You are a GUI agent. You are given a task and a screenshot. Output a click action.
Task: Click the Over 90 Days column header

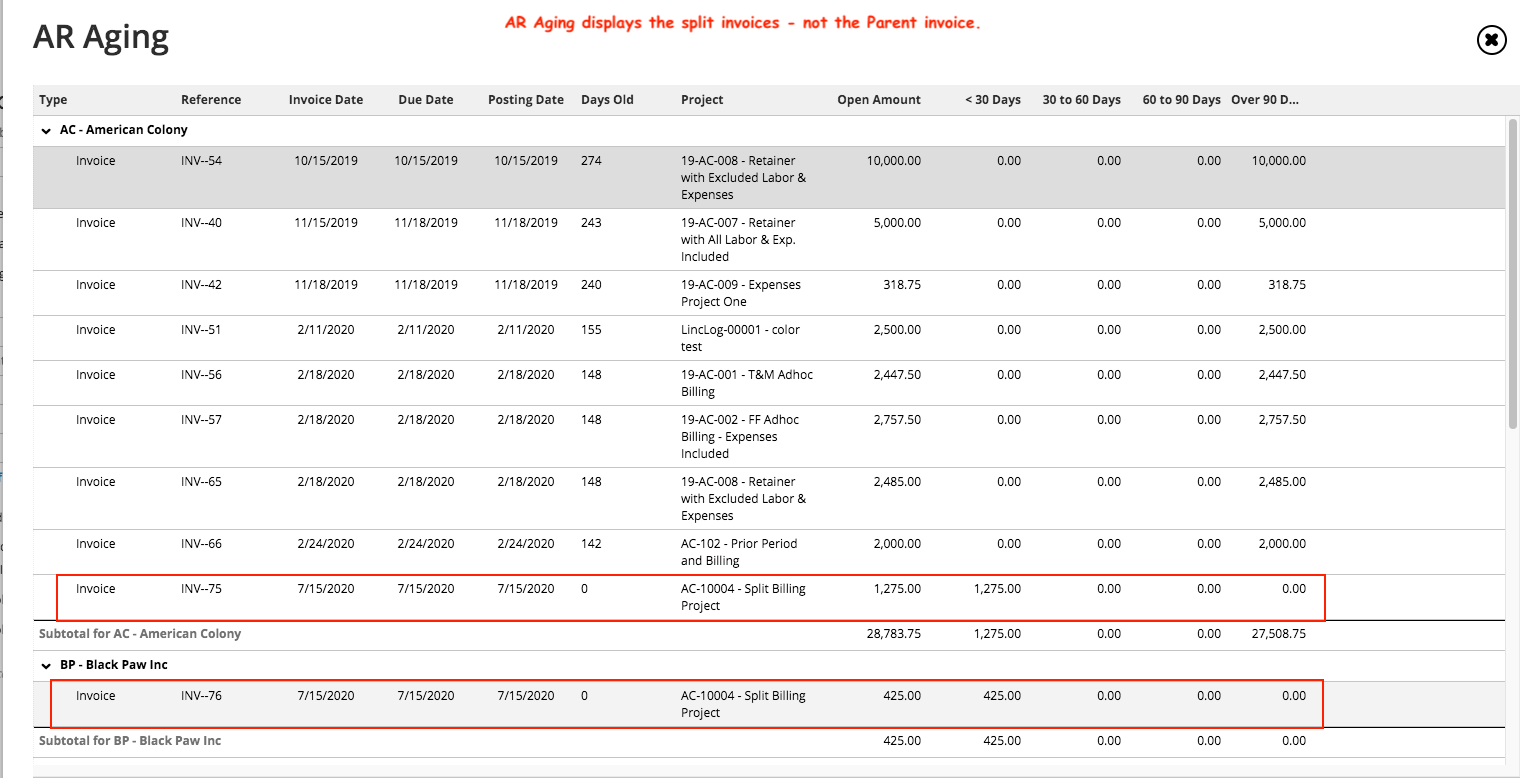(x=1265, y=100)
